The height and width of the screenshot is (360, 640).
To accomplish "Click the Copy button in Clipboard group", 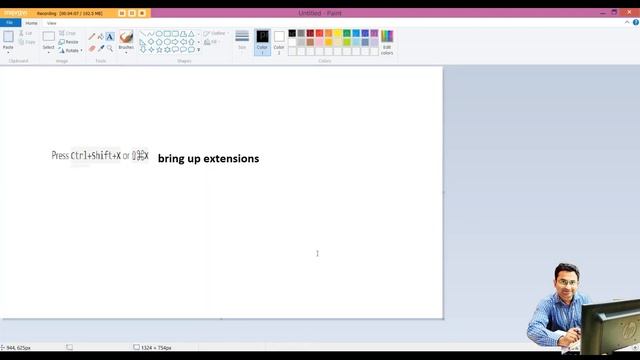I will point(27,42).
